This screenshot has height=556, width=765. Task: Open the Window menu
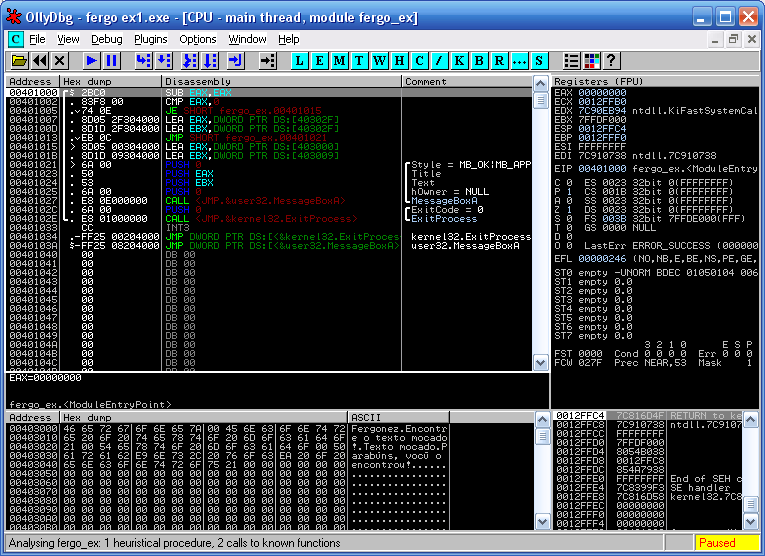pyautogui.click(x=247, y=39)
